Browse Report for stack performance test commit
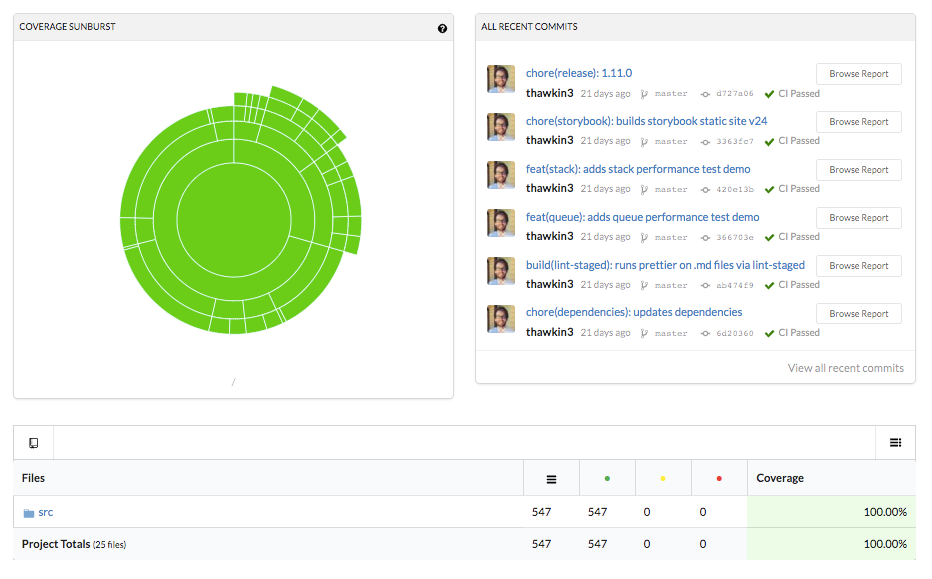932x579 pixels. (858, 170)
